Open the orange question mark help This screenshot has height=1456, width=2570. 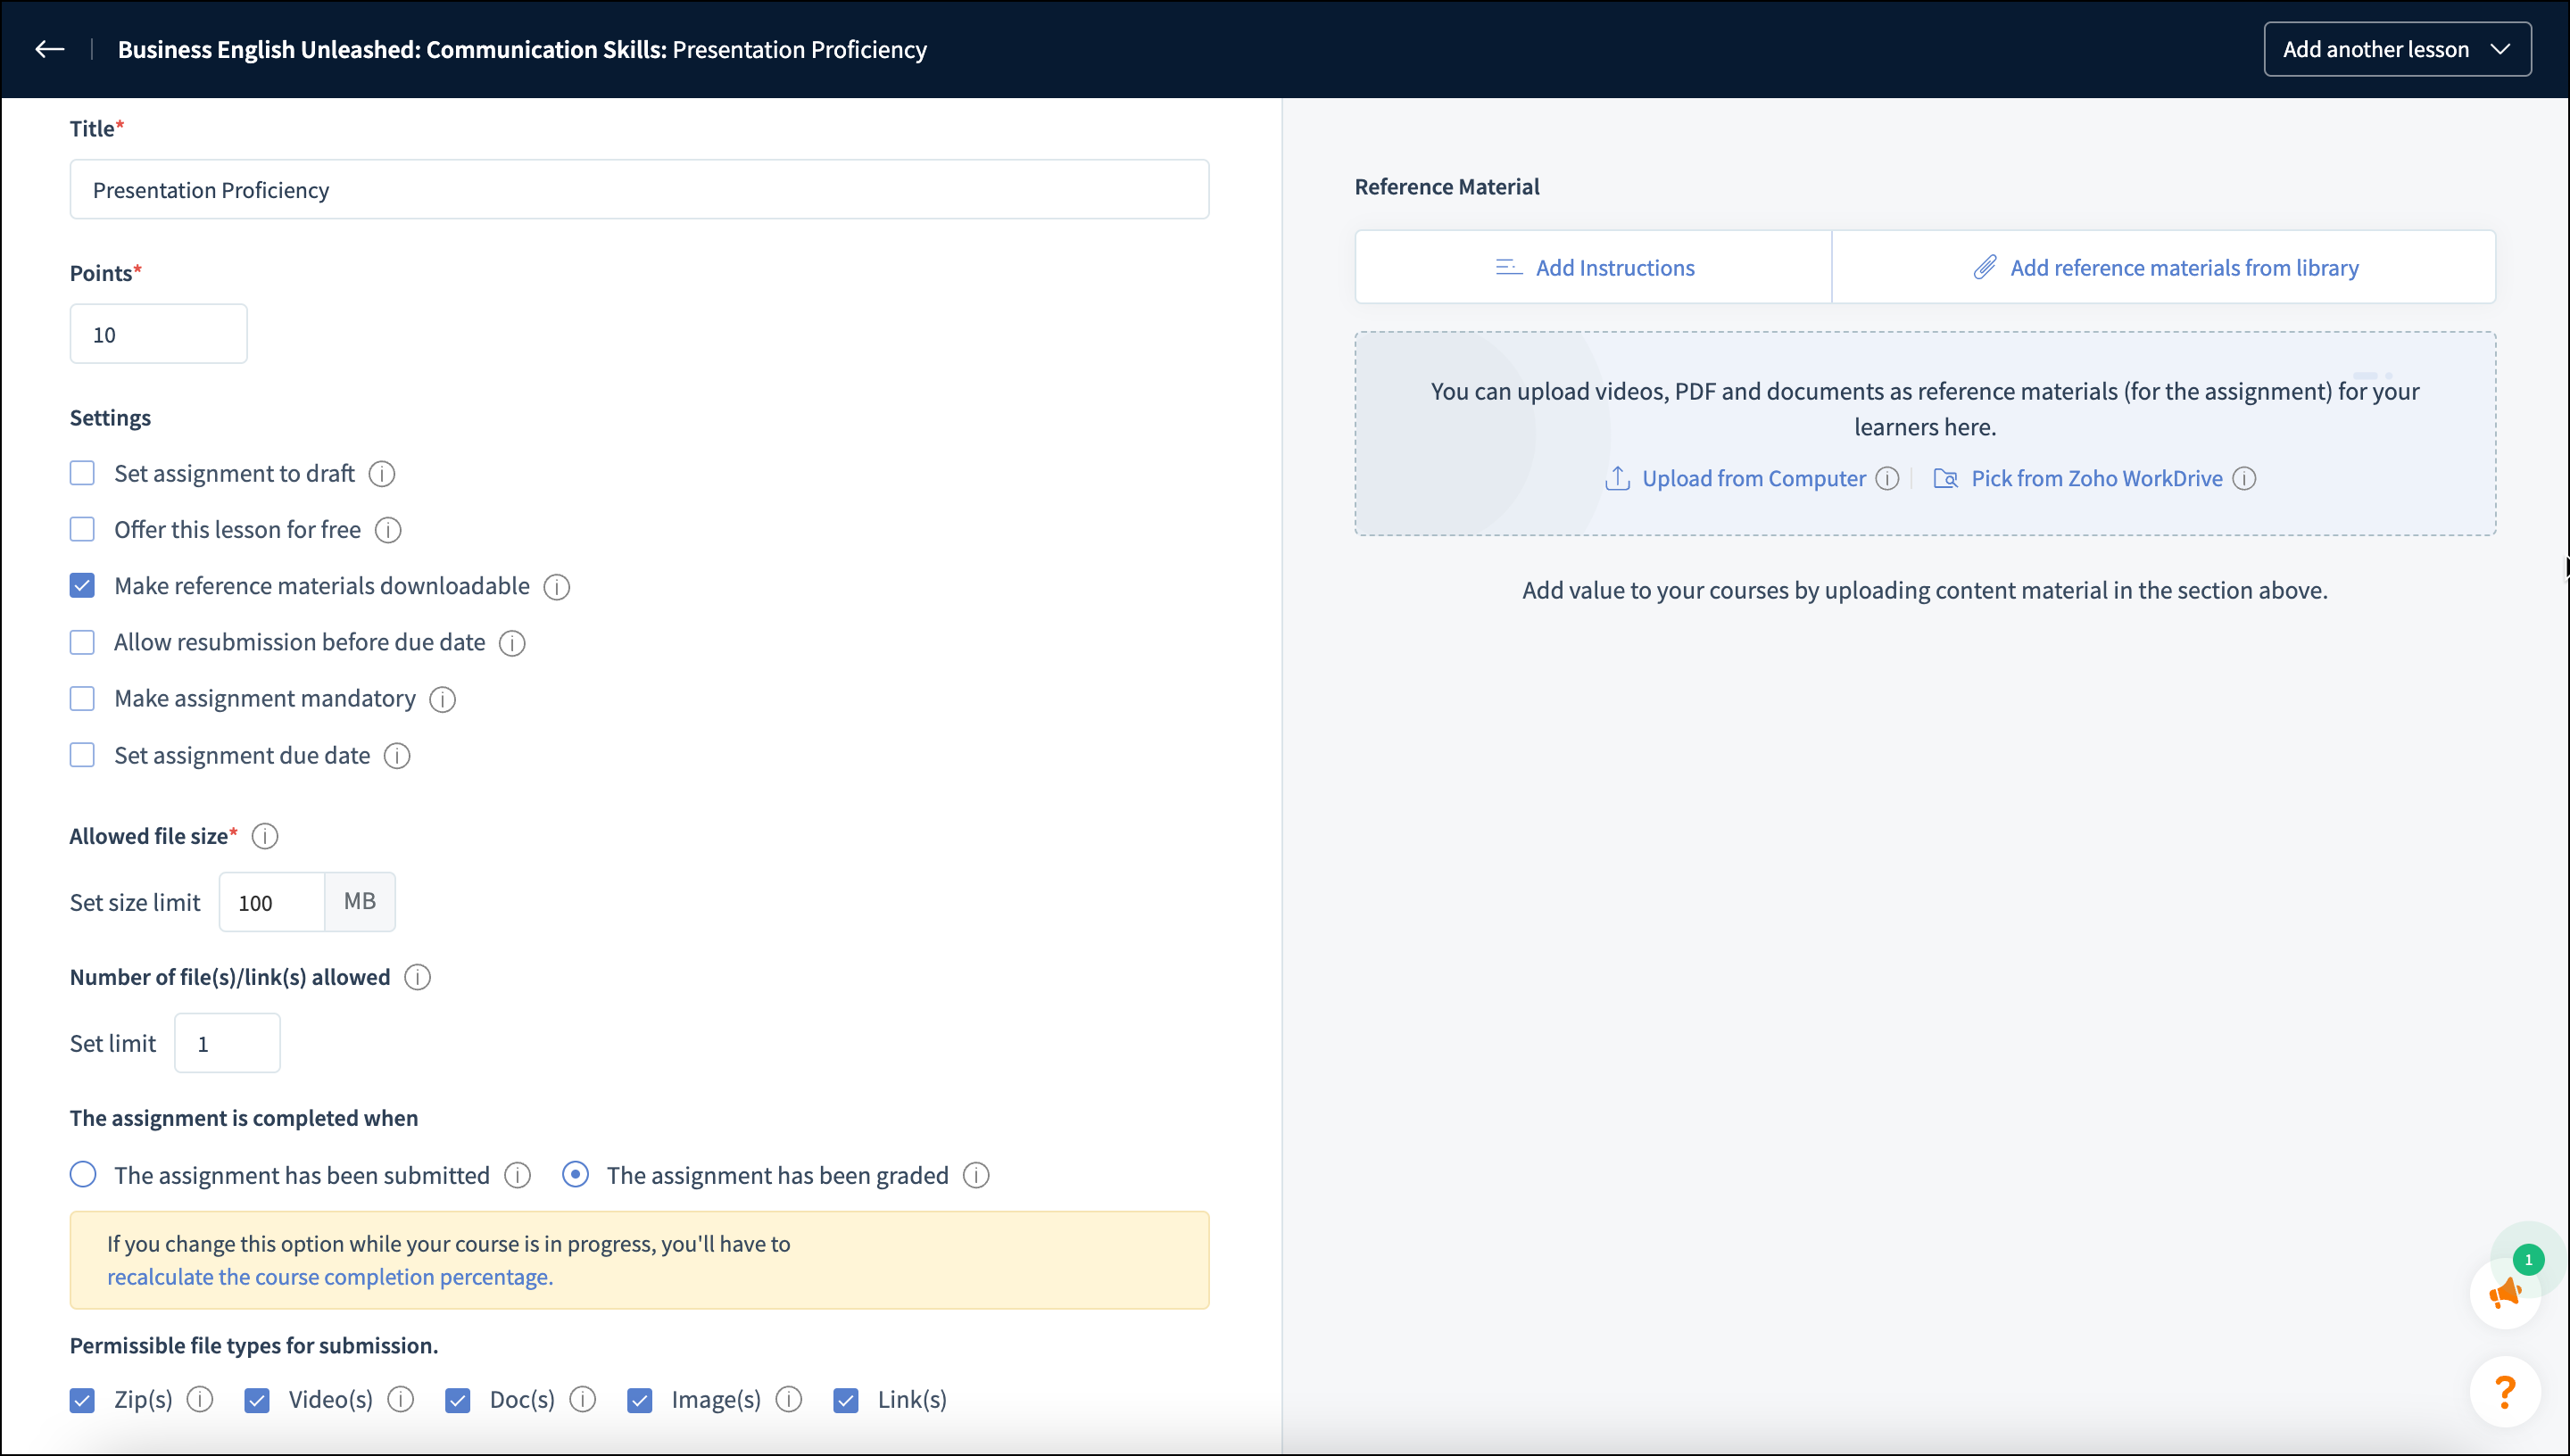point(2504,1391)
